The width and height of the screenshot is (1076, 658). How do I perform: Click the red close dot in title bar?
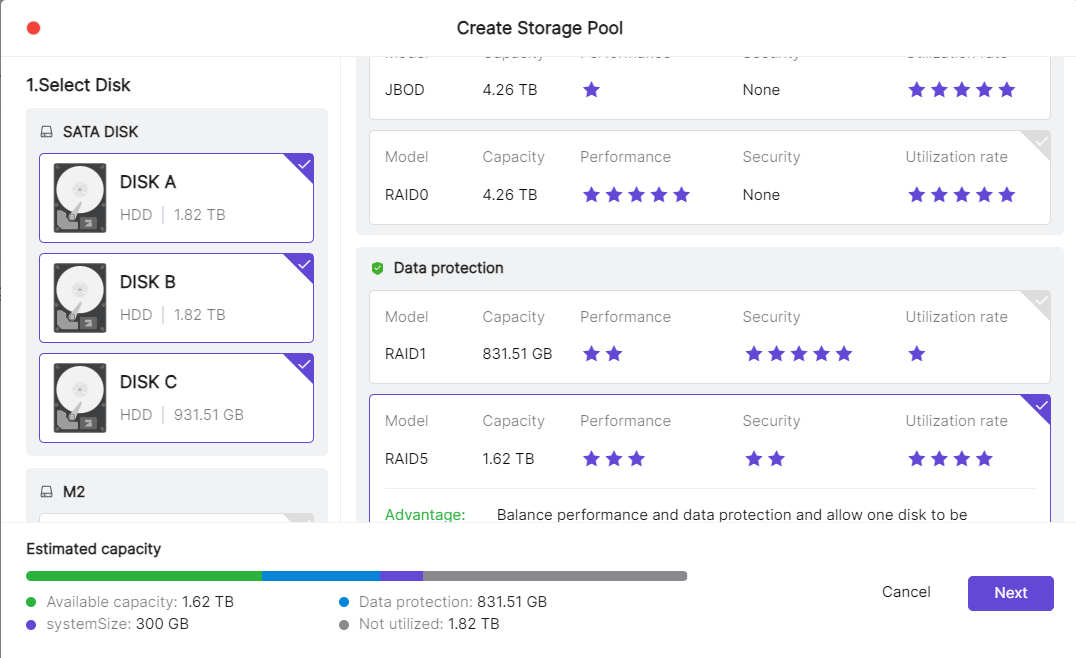[x=33, y=28]
